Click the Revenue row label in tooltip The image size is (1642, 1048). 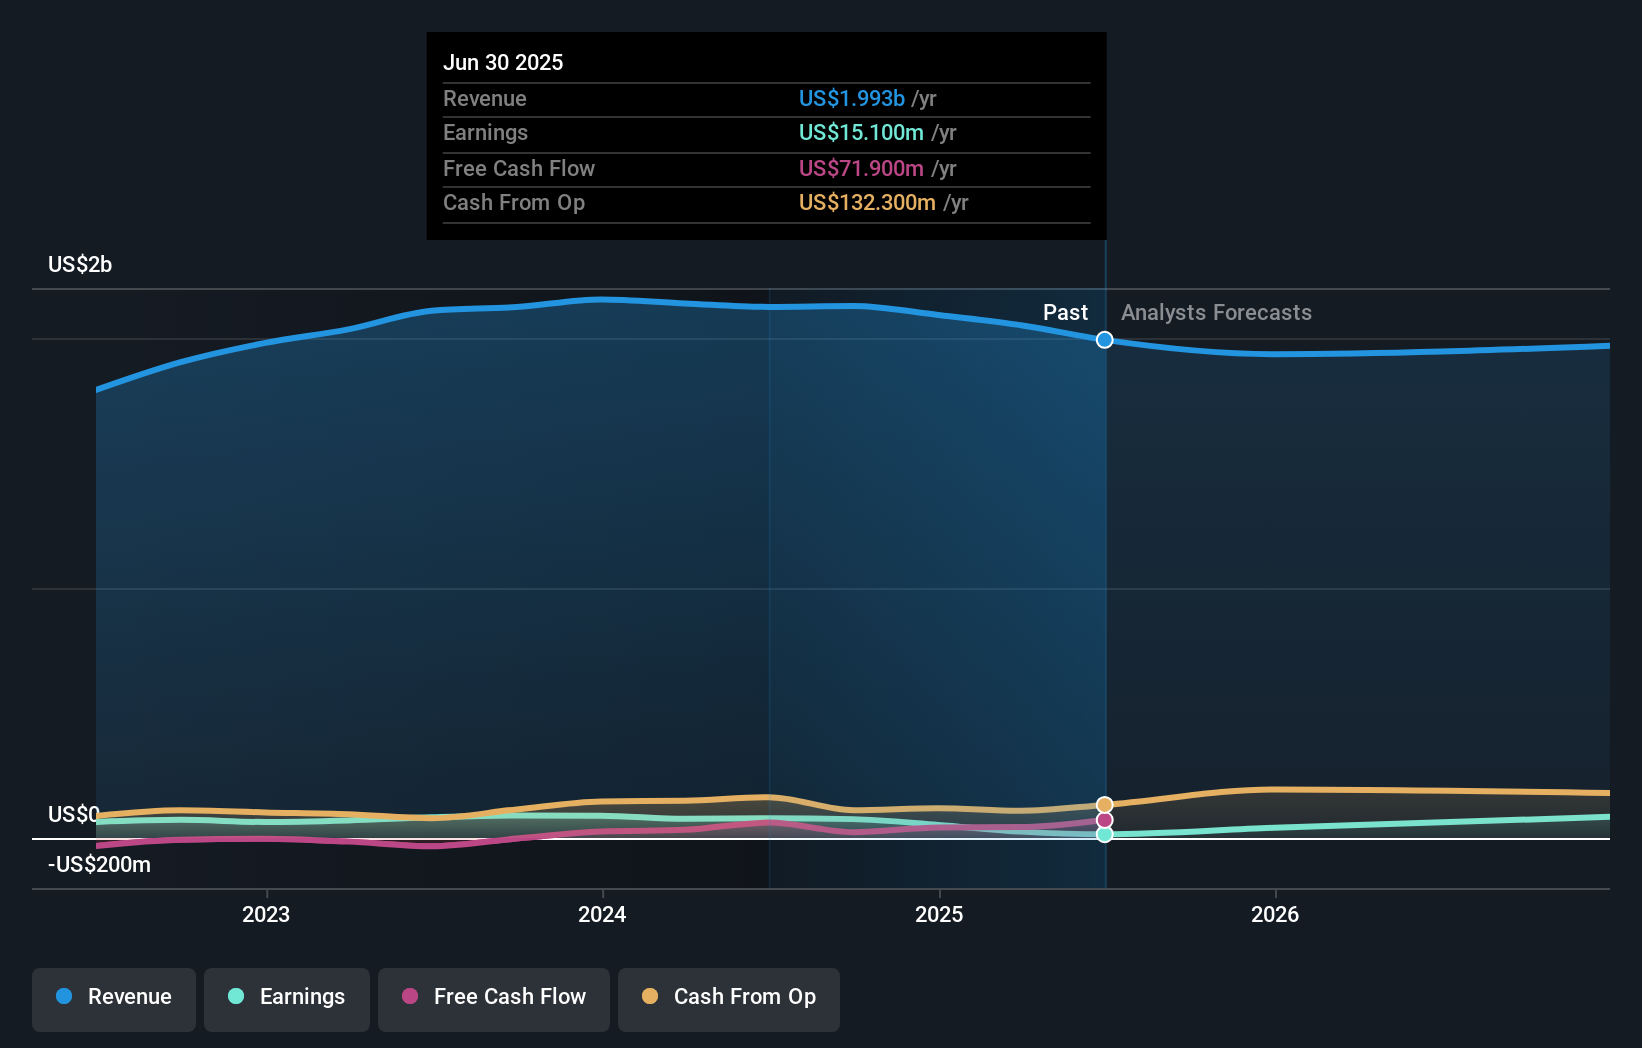(484, 98)
